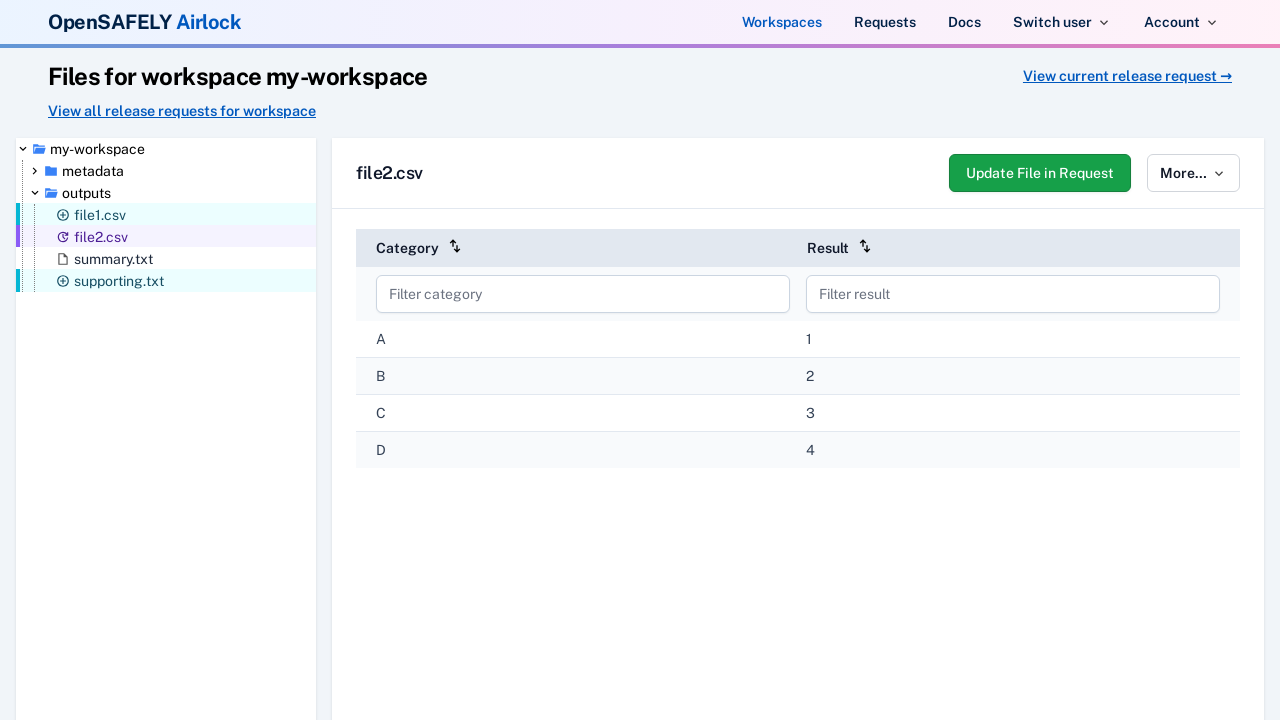Open the More... dropdown
1280x720 pixels.
[x=1192, y=173]
